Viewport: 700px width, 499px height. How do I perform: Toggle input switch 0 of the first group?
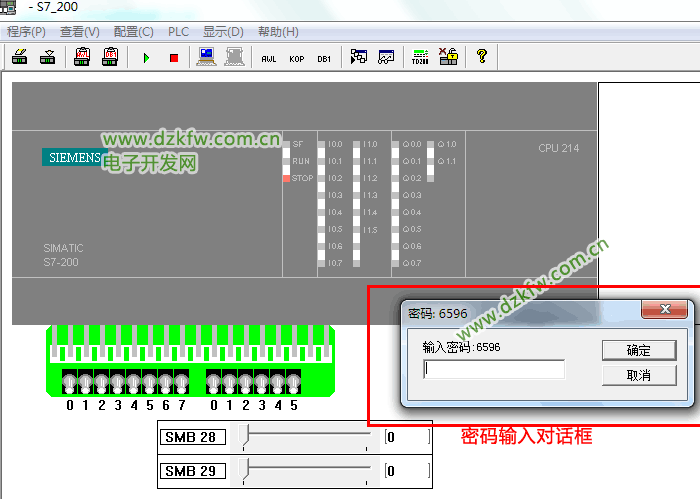(70, 381)
